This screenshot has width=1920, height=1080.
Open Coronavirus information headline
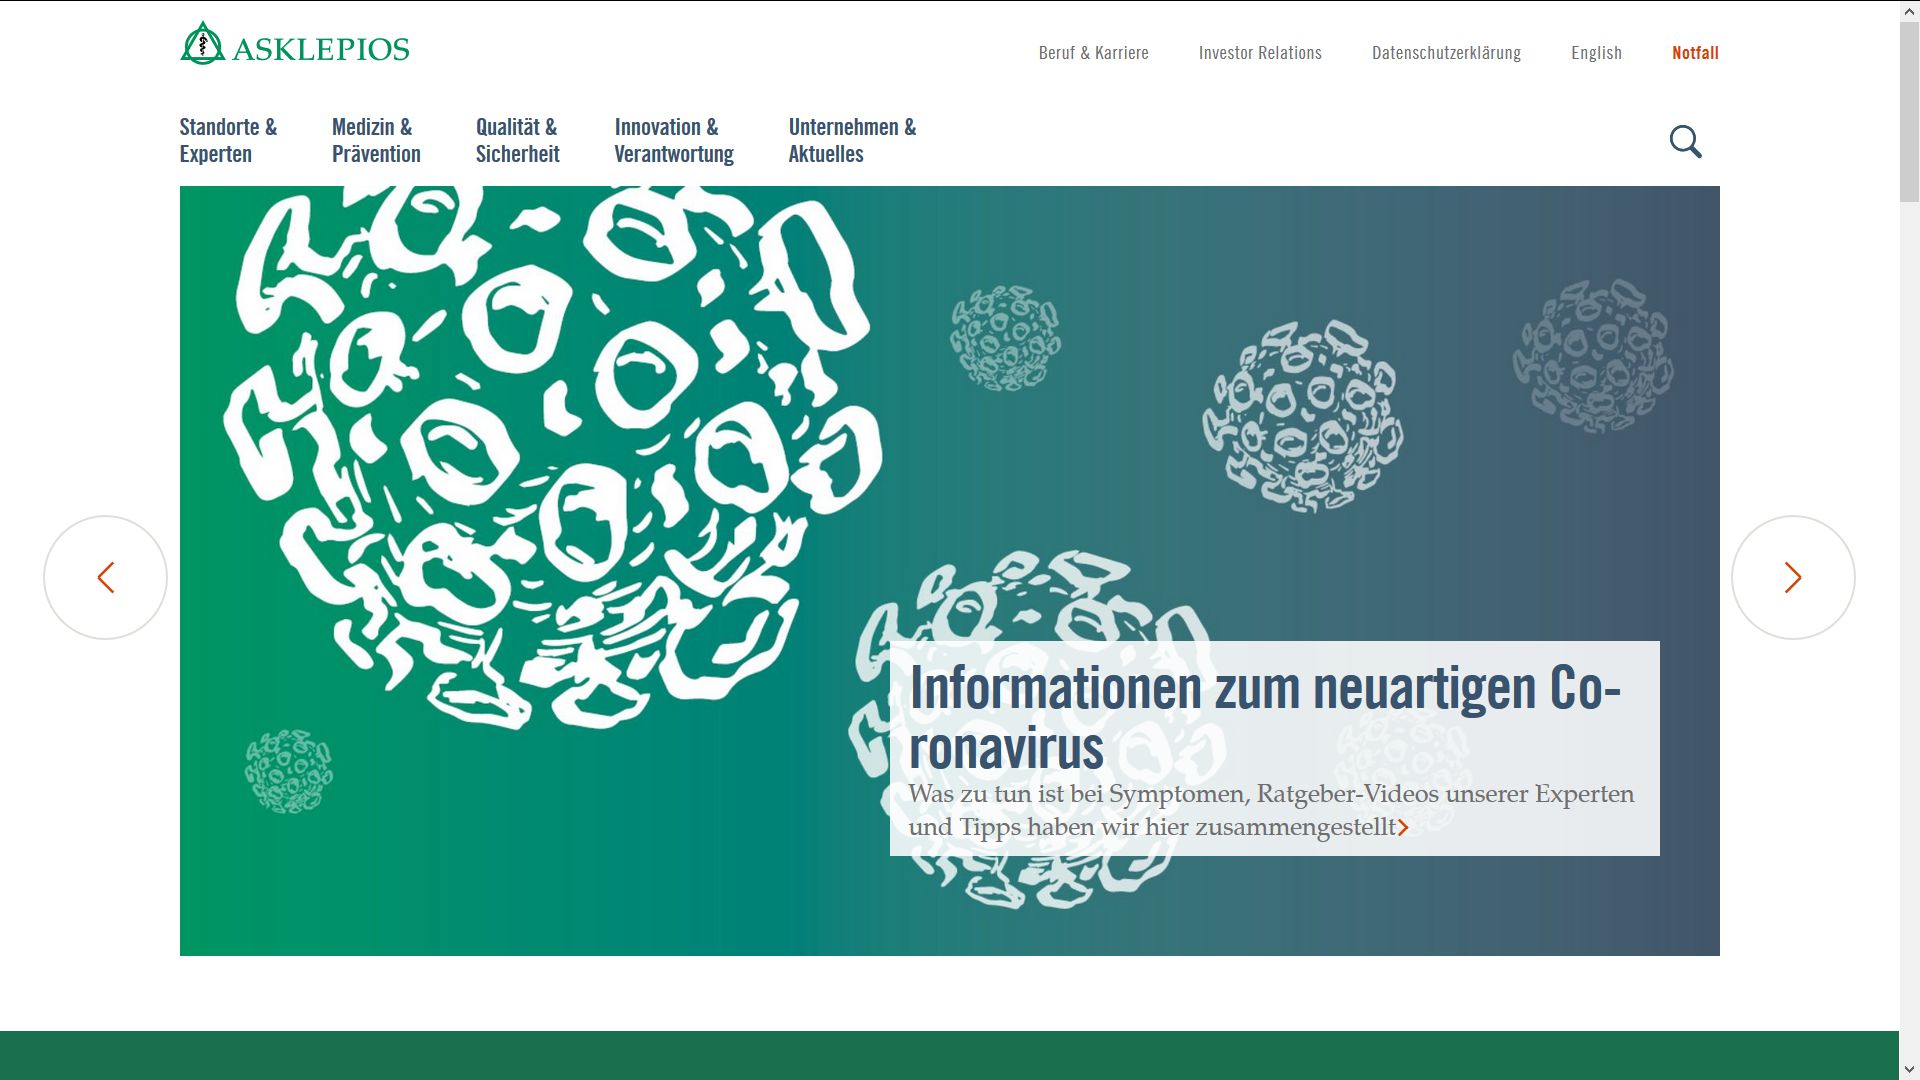pyautogui.click(x=1264, y=717)
